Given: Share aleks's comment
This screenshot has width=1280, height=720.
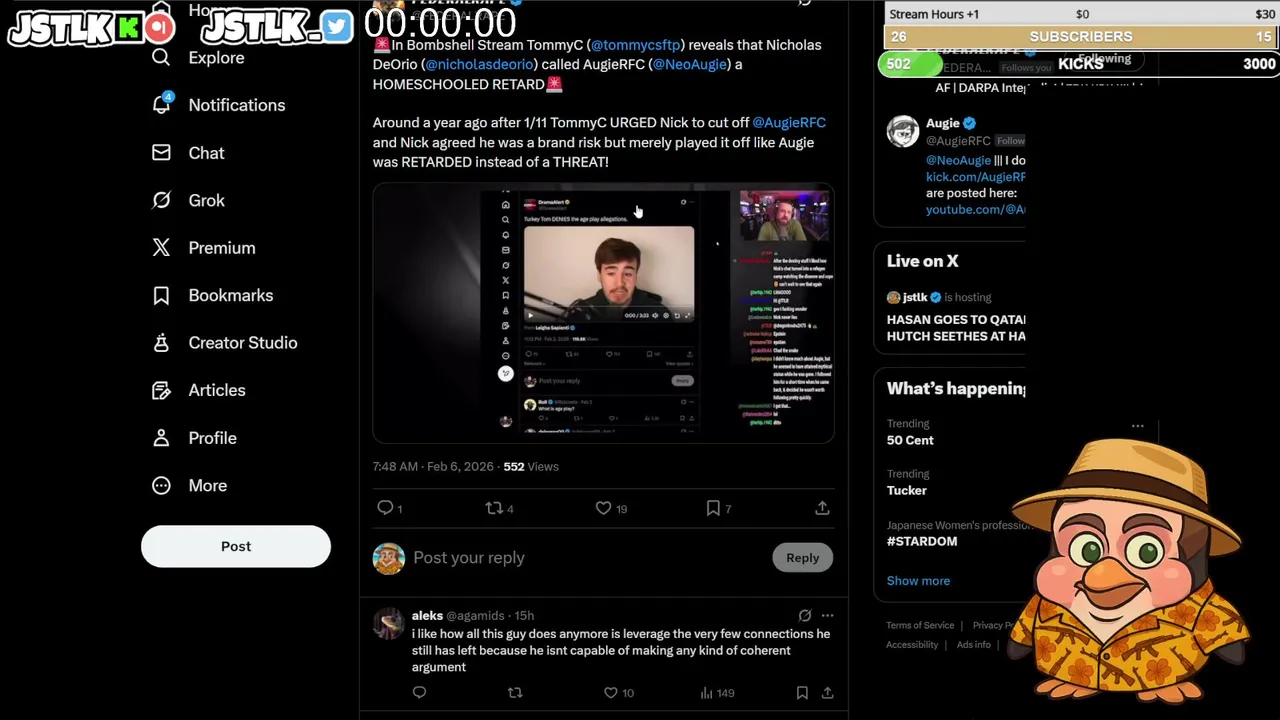Looking at the screenshot, I should point(828,692).
